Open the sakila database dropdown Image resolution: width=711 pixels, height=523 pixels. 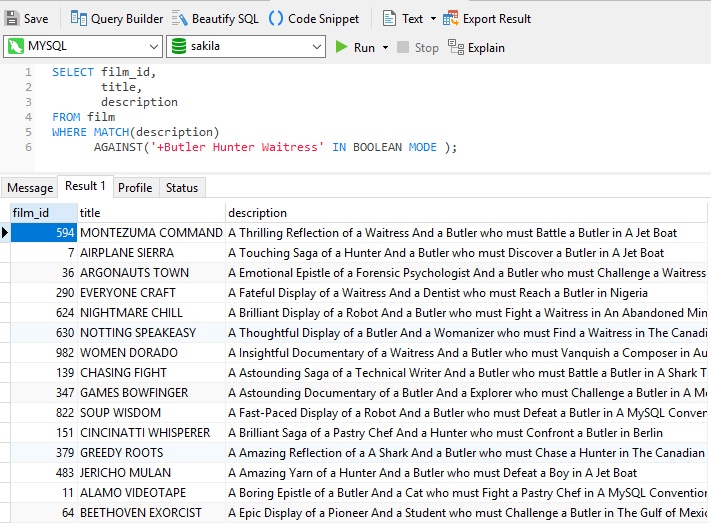pyautogui.click(x=317, y=47)
